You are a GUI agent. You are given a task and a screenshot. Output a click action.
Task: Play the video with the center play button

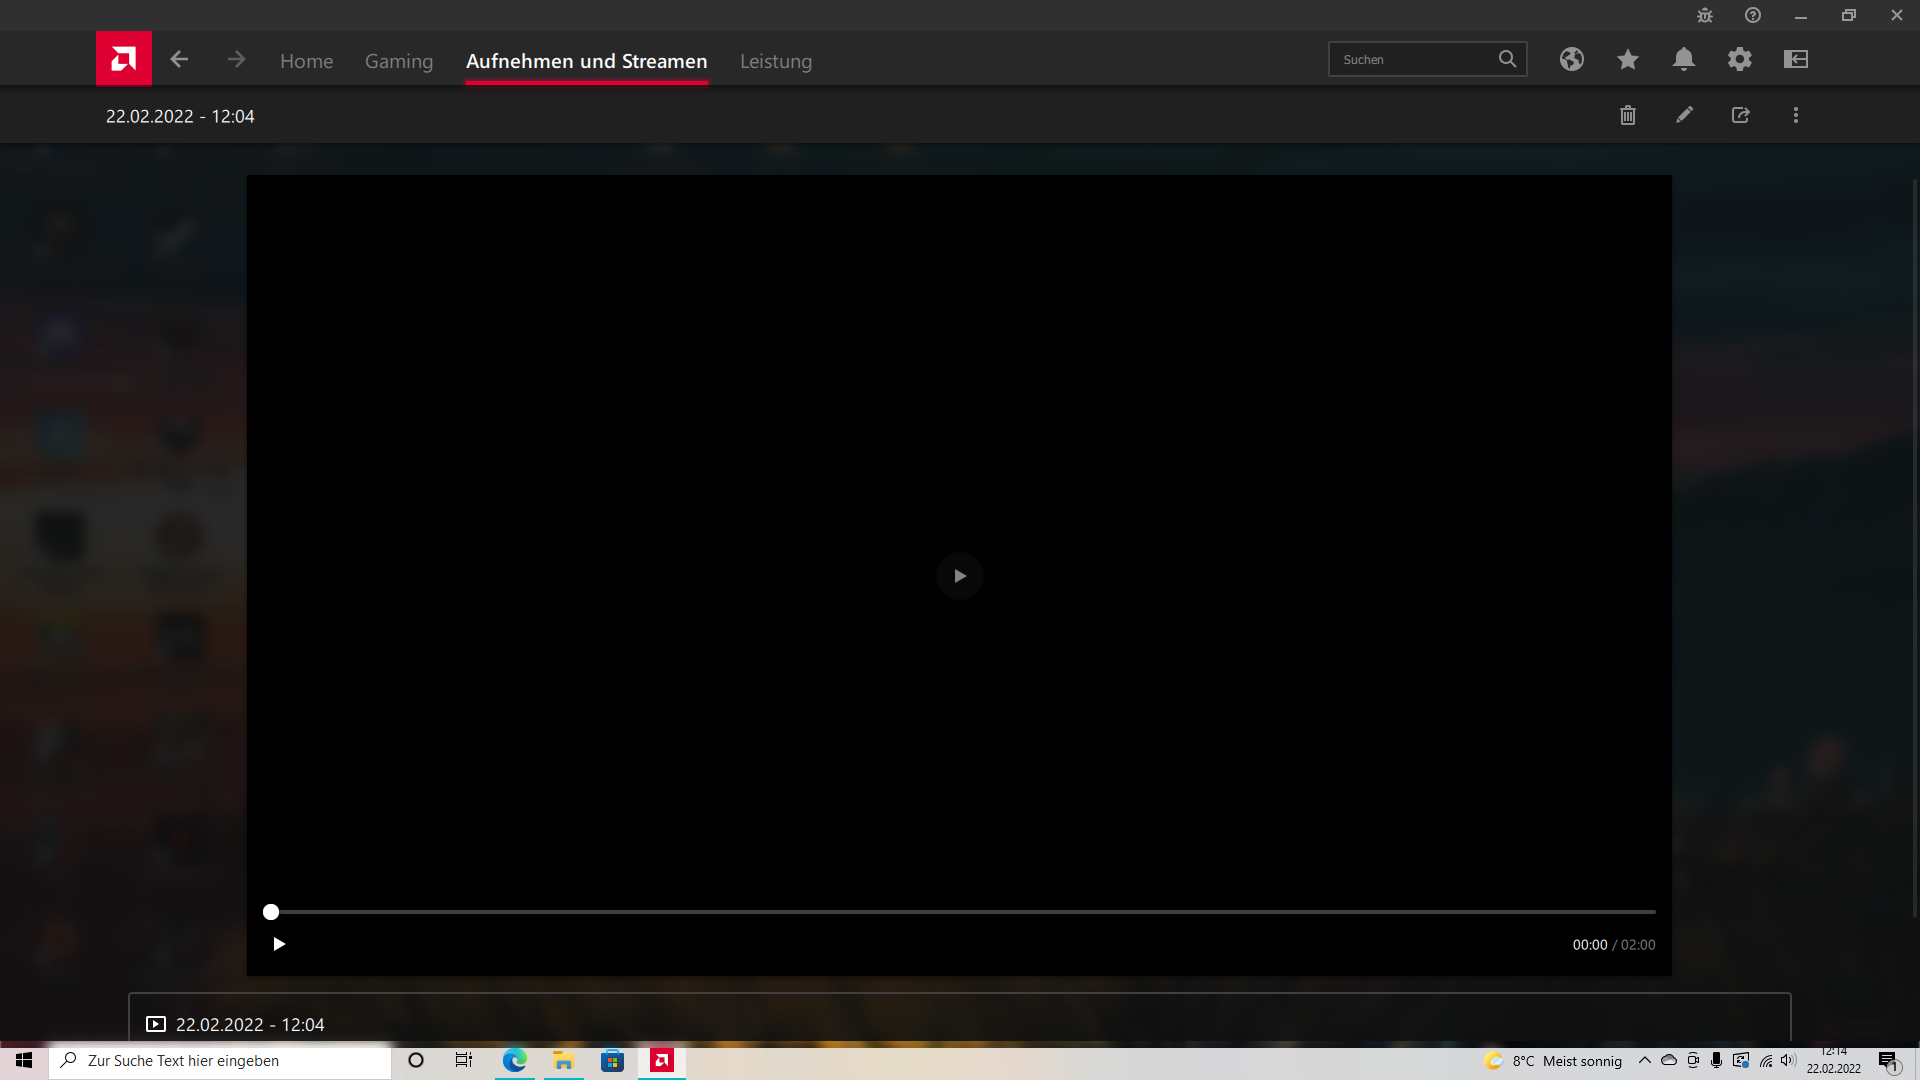pos(959,575)
